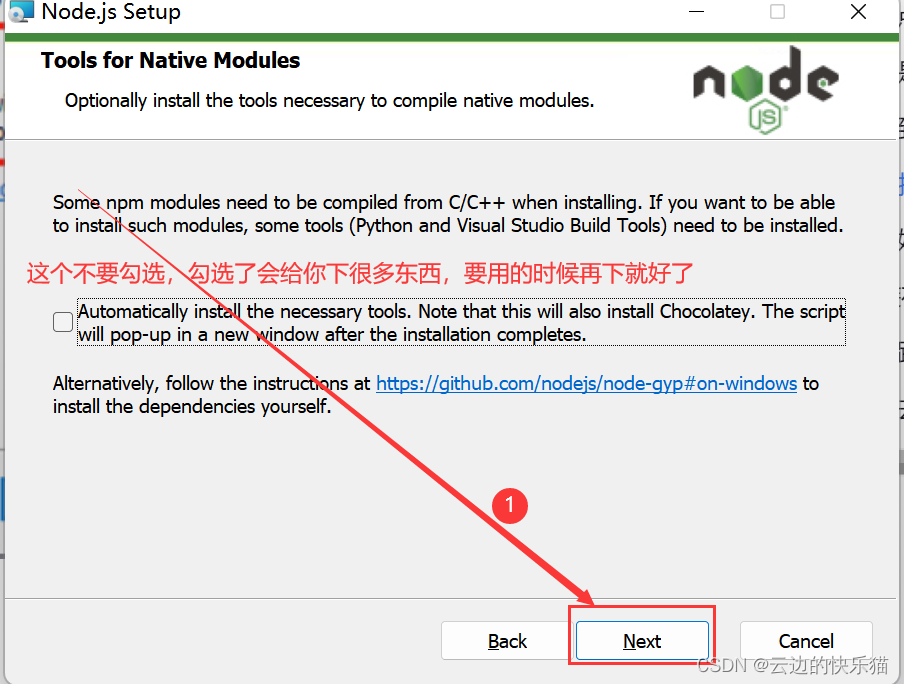
Task: Click the red circled number 1 marker
Action: (x=510, y=506)
